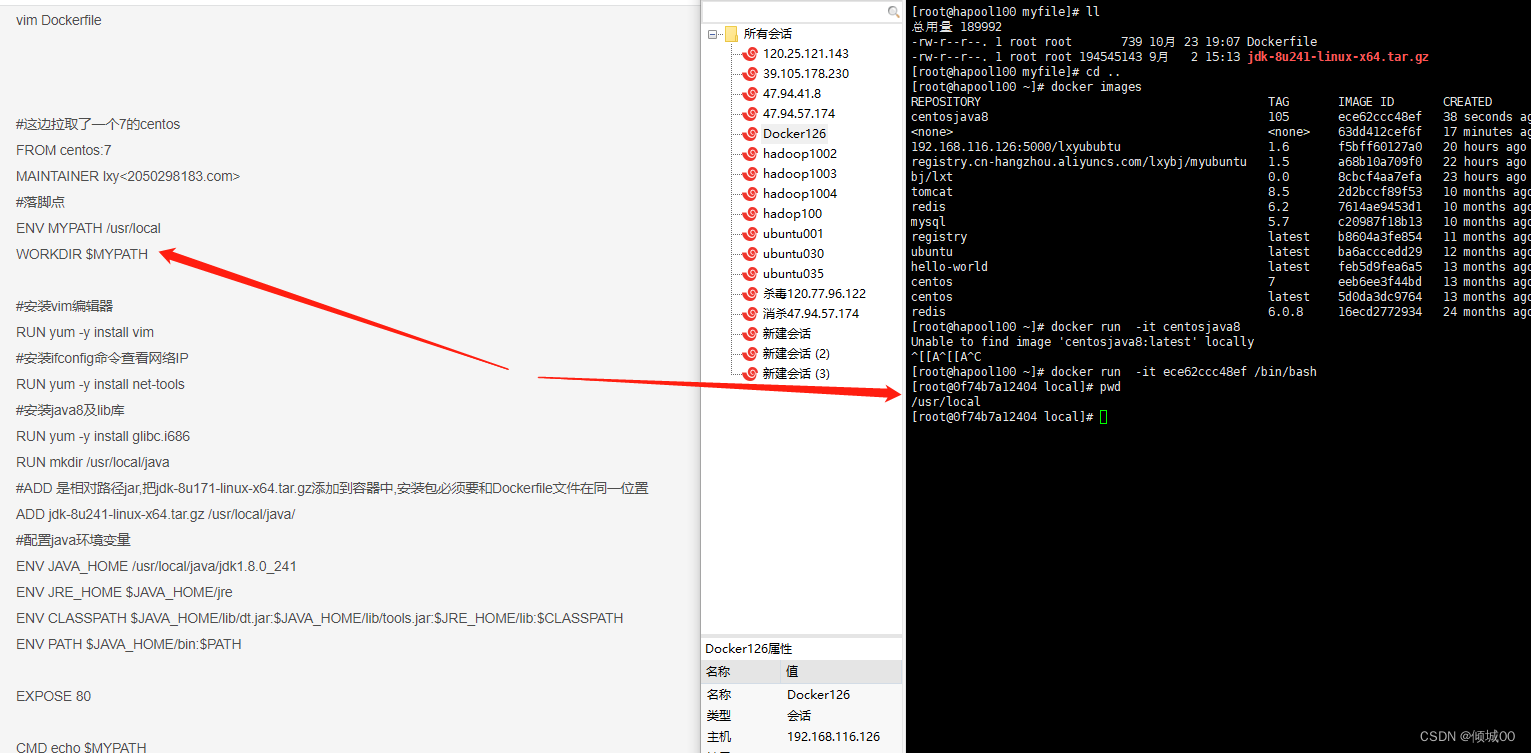The width and height of the screenshot is (1531, 753).
Task: Click property value 会话 in 类型 row
Action: pos(799,716)
